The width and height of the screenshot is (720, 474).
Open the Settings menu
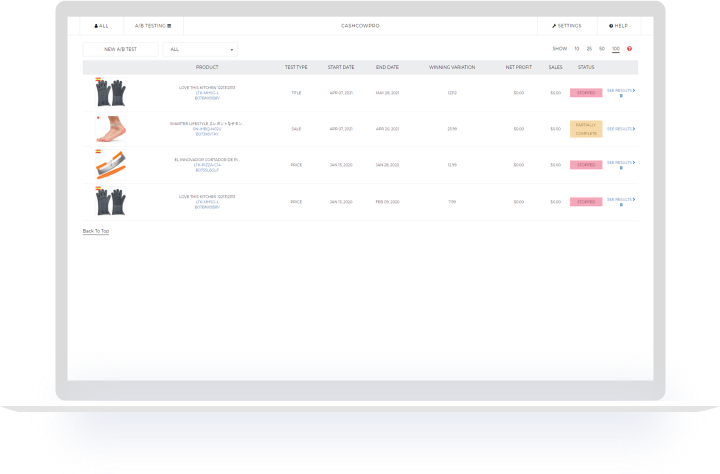click(x=567, y=26)
